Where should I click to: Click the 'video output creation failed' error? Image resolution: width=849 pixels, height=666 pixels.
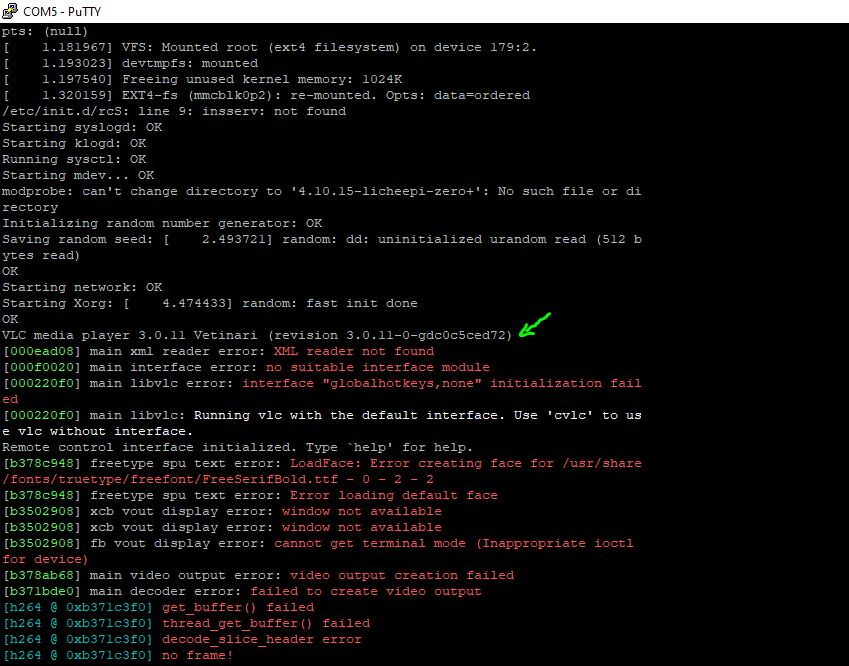coord(402,575)
